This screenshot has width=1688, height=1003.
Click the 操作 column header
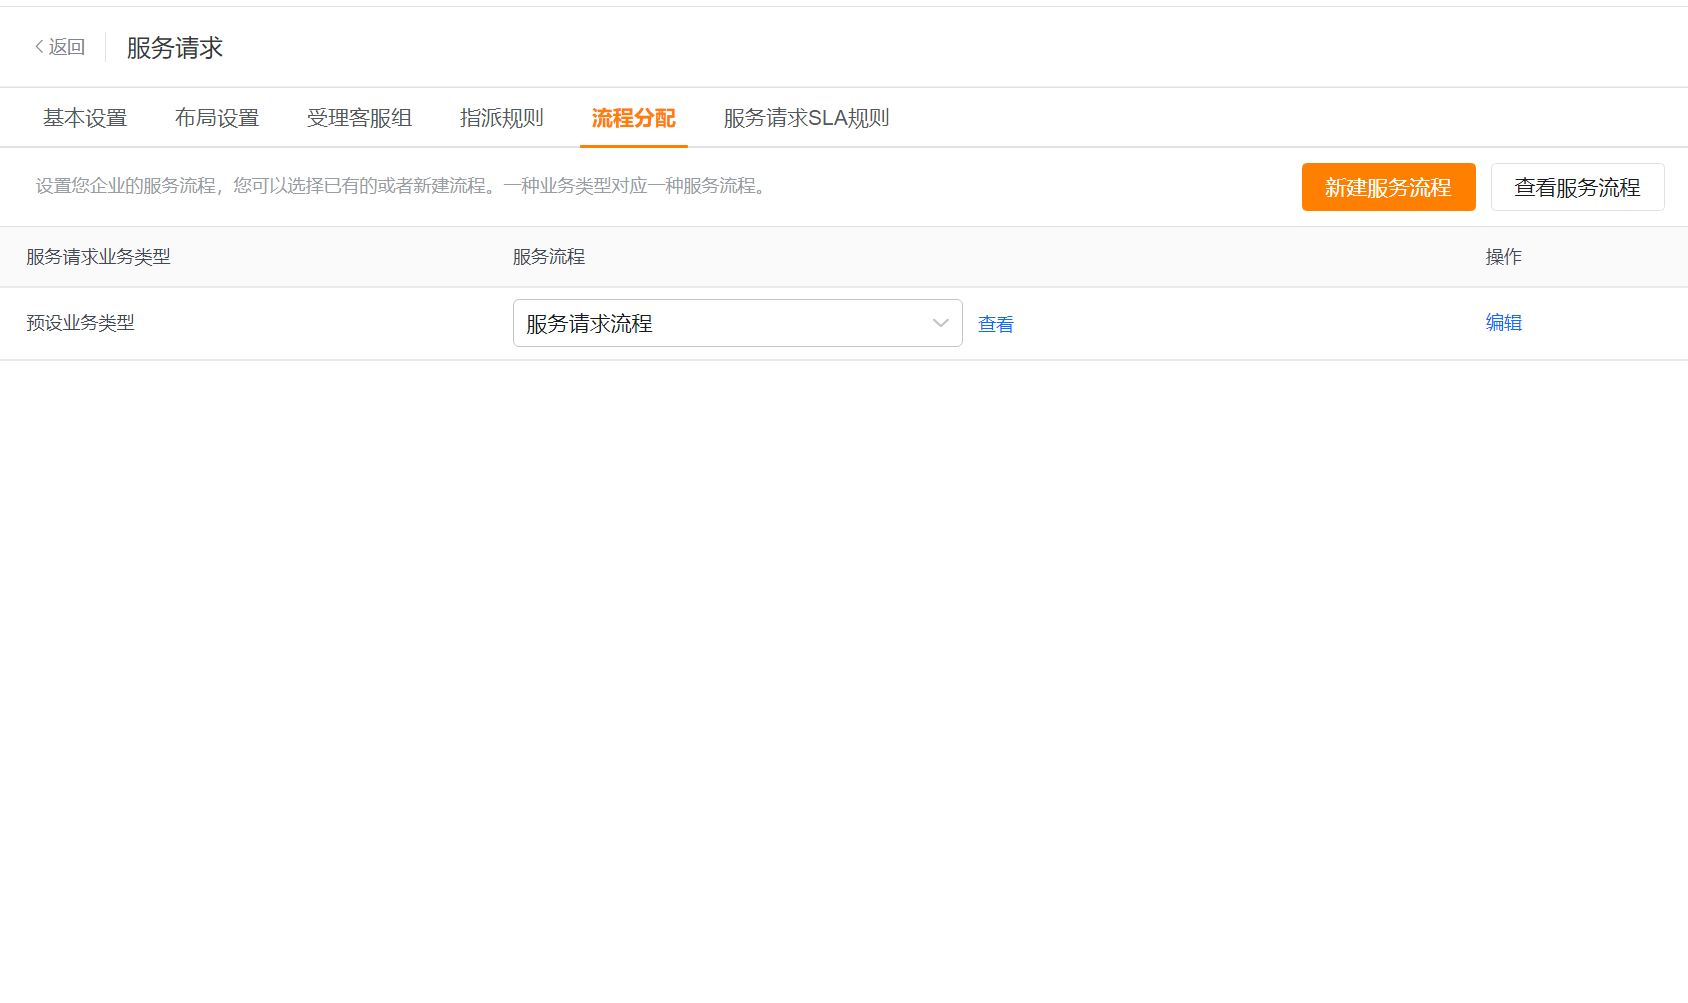(1503, 257)
